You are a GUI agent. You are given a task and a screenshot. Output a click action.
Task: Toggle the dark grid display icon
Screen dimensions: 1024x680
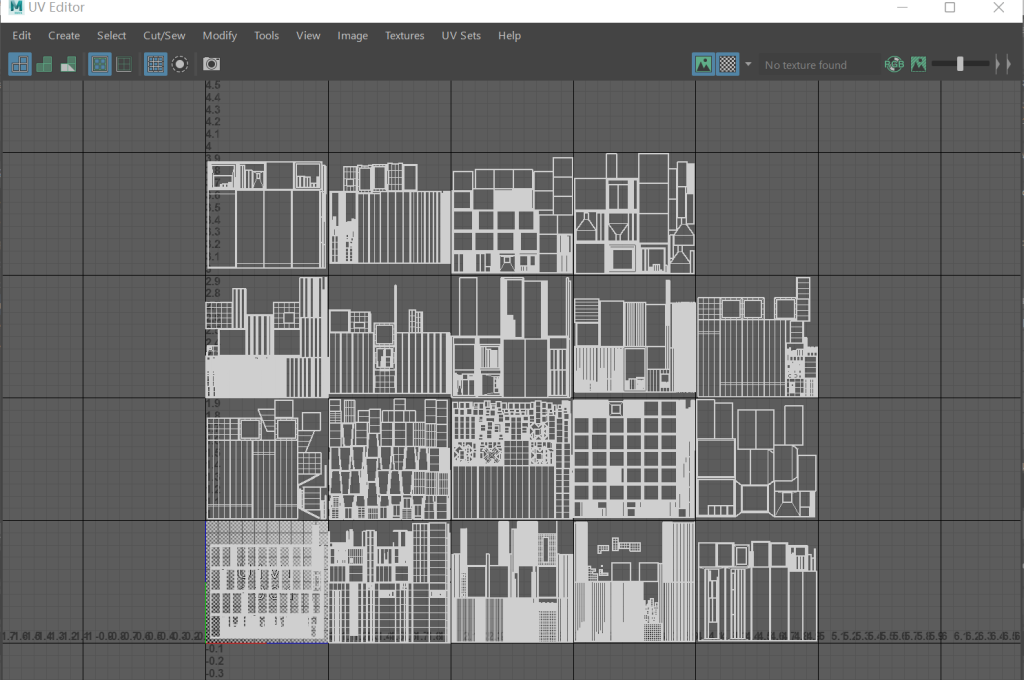point(124,64)
